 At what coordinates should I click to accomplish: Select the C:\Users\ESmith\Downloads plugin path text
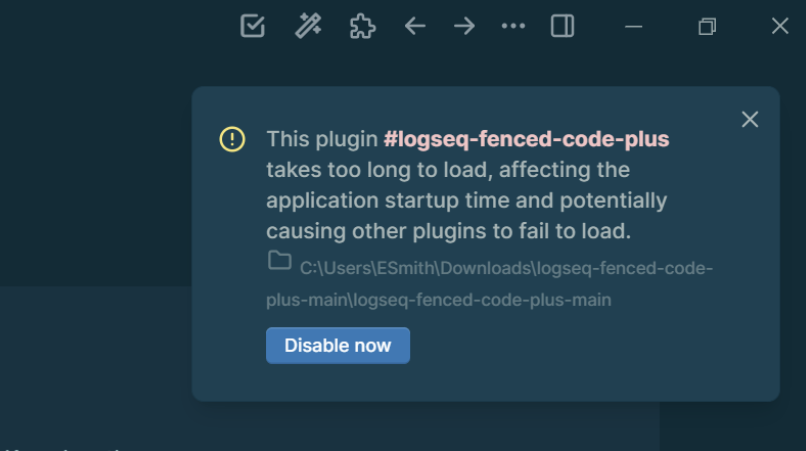(x=489, y=284)
